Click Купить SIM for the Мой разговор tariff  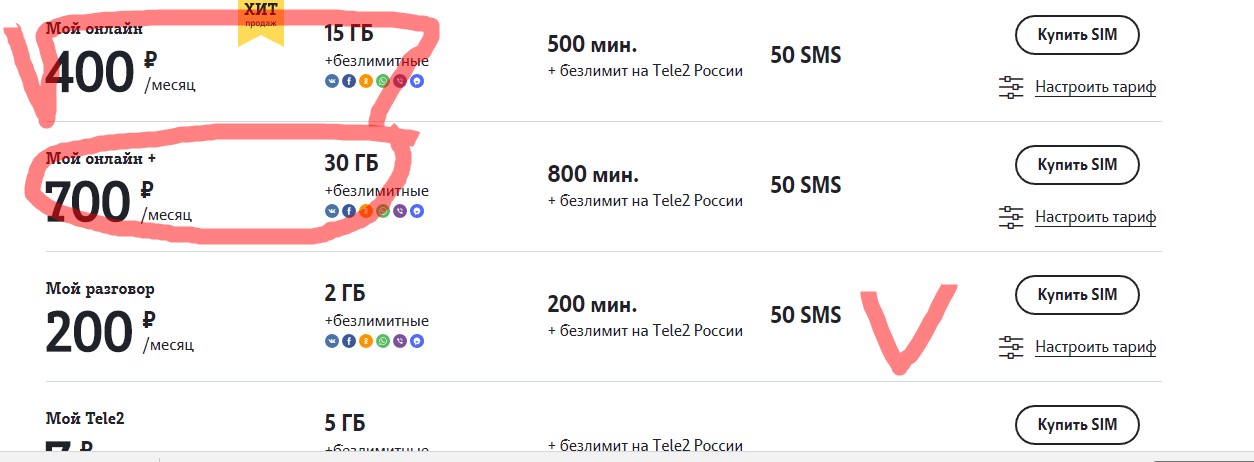pyautogui.click(x=1077, y=295)
